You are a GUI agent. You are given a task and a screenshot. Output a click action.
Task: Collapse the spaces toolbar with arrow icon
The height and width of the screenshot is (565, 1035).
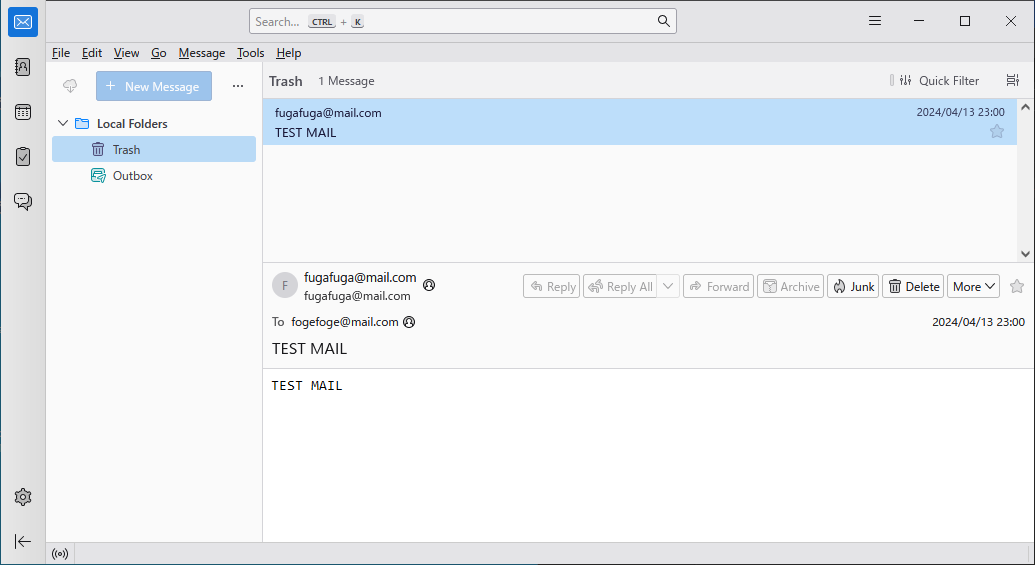point(23,541)
